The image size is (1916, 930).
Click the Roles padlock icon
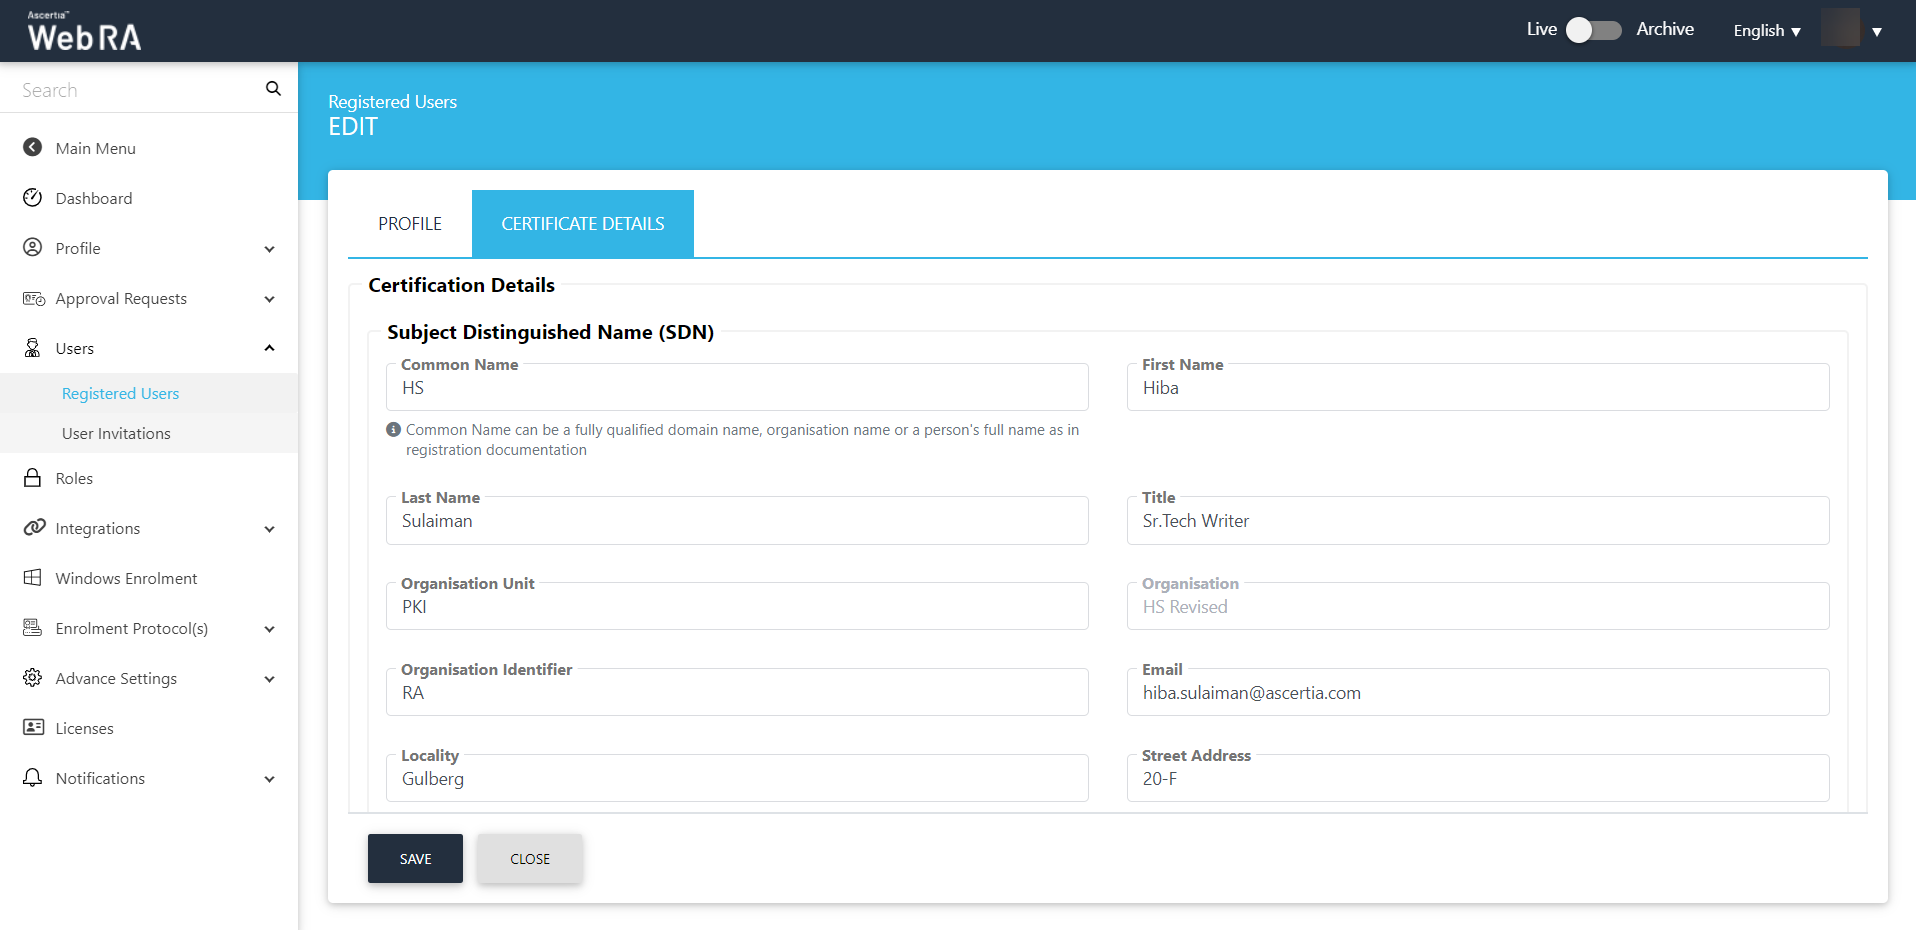[x=33, y=477]
